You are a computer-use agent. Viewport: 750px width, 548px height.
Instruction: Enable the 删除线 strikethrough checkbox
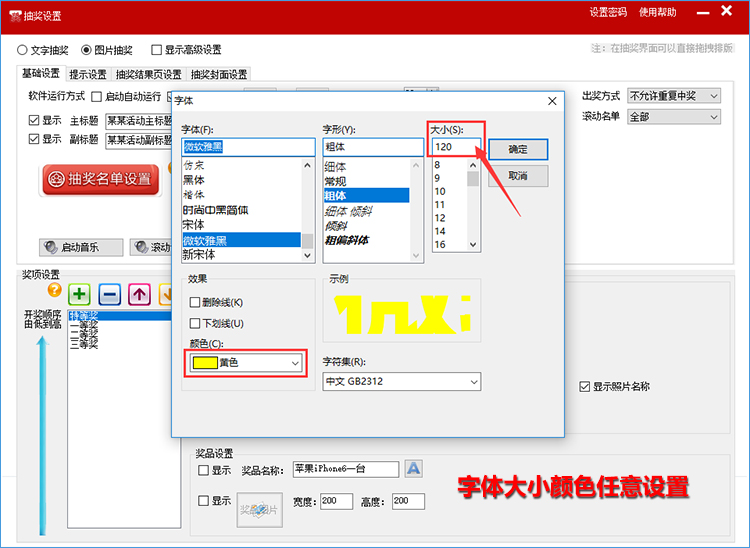(x=195, y=303)
